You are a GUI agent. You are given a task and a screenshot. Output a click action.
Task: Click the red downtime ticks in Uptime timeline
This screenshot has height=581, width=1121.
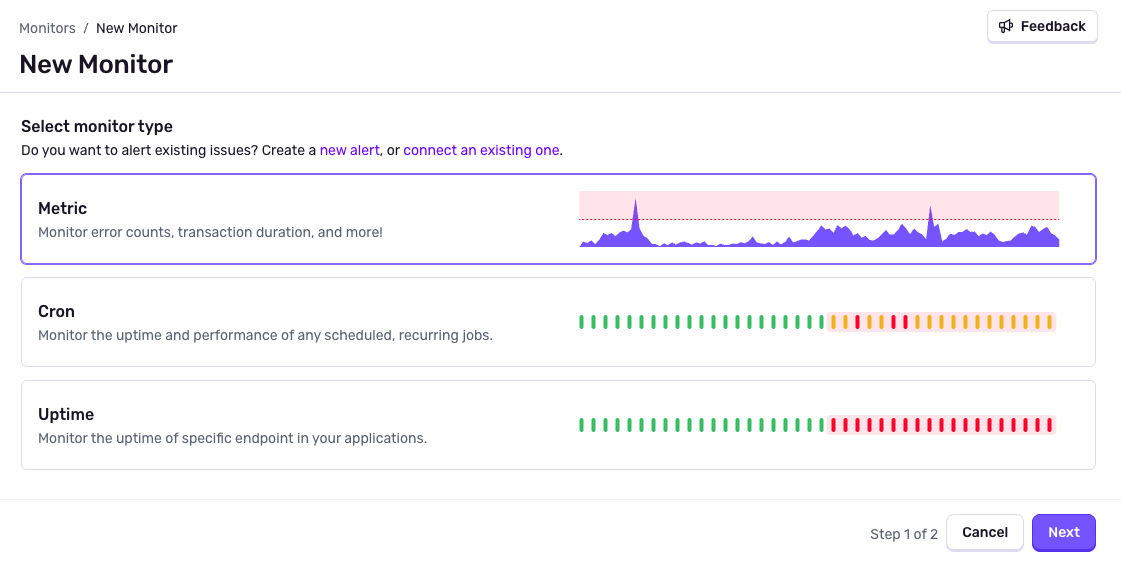[x=940, y=425]
